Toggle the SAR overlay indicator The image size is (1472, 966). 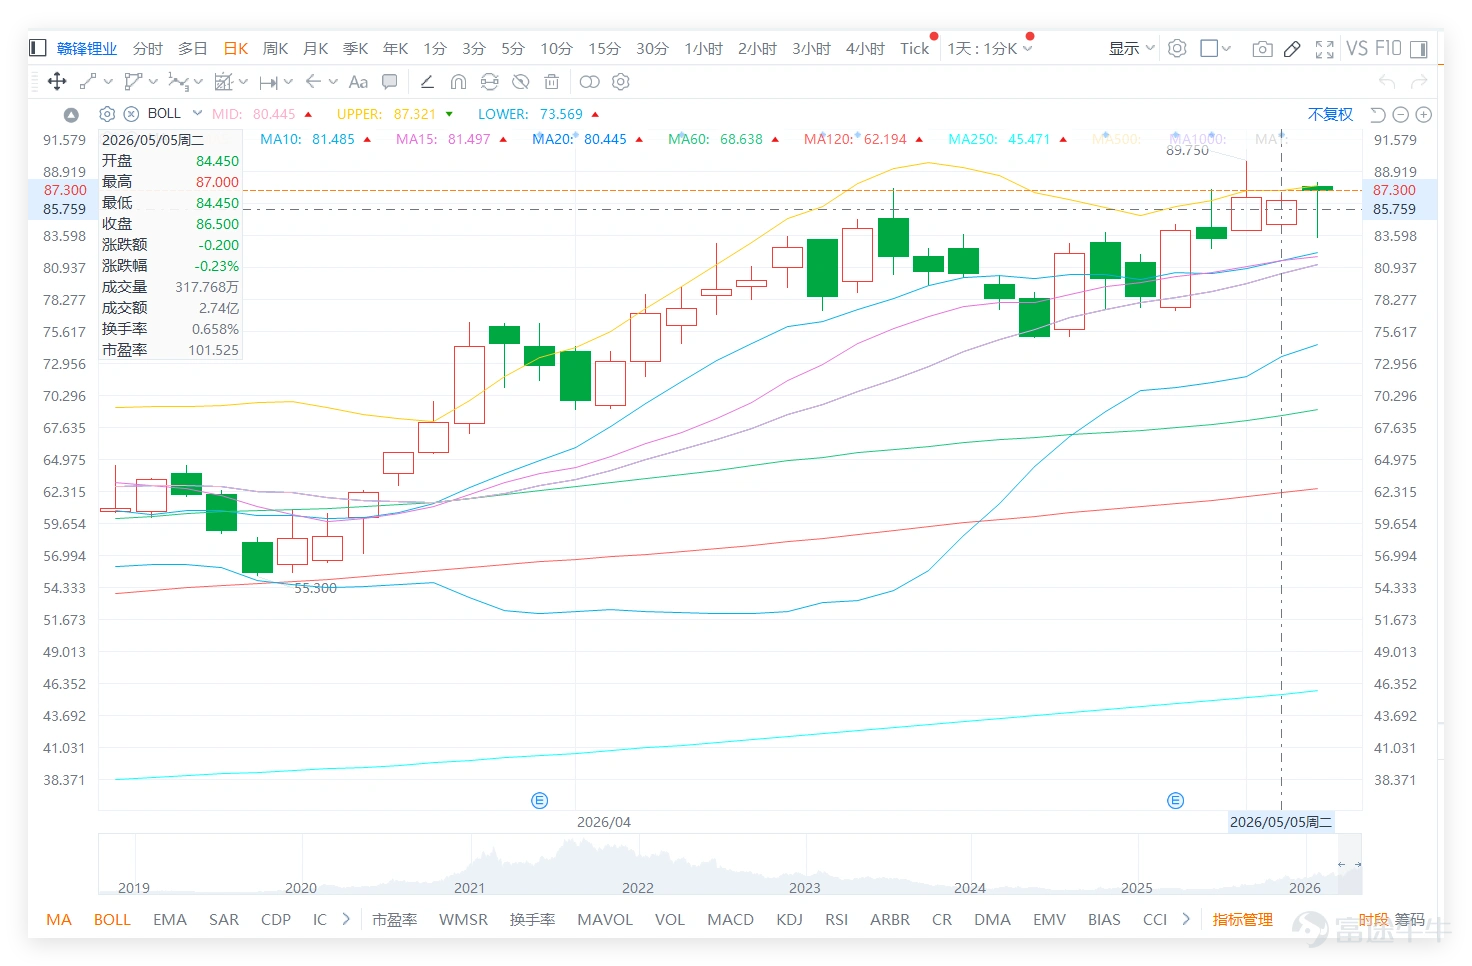224,919
